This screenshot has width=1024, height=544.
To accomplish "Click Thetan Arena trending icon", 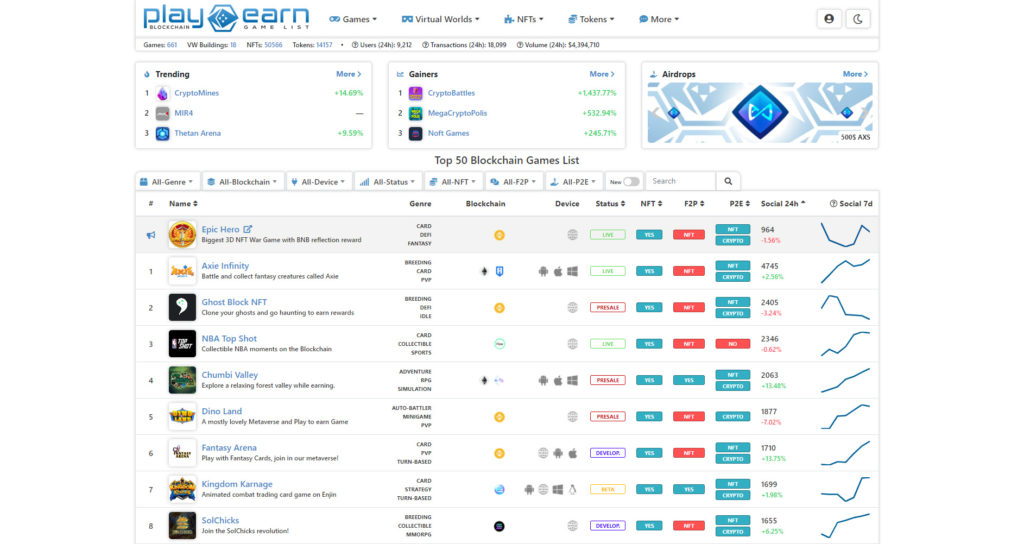I will tap(163, 133).
